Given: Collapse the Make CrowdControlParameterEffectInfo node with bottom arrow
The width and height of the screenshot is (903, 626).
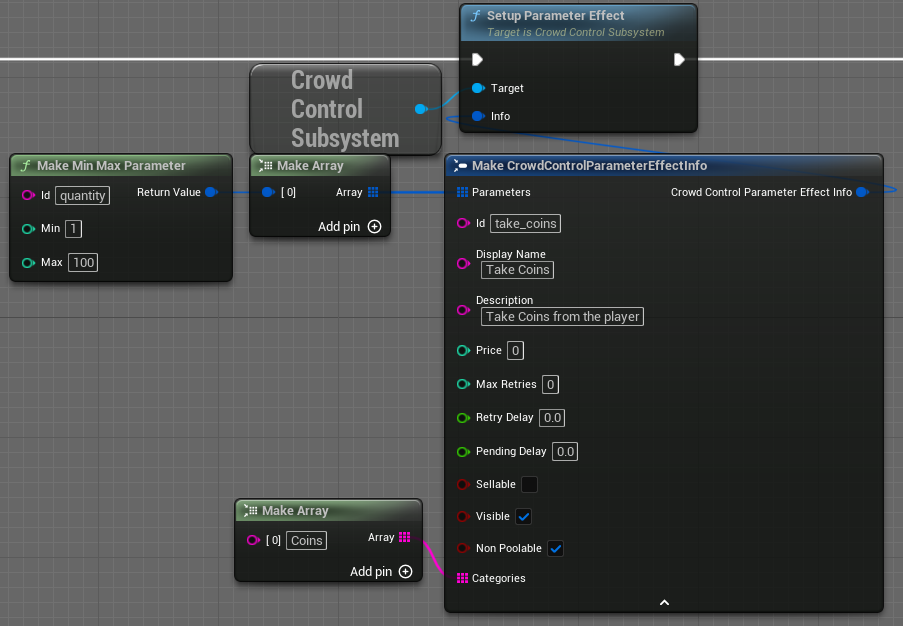Looking at the screenshot, I should (x=664, y=602).
